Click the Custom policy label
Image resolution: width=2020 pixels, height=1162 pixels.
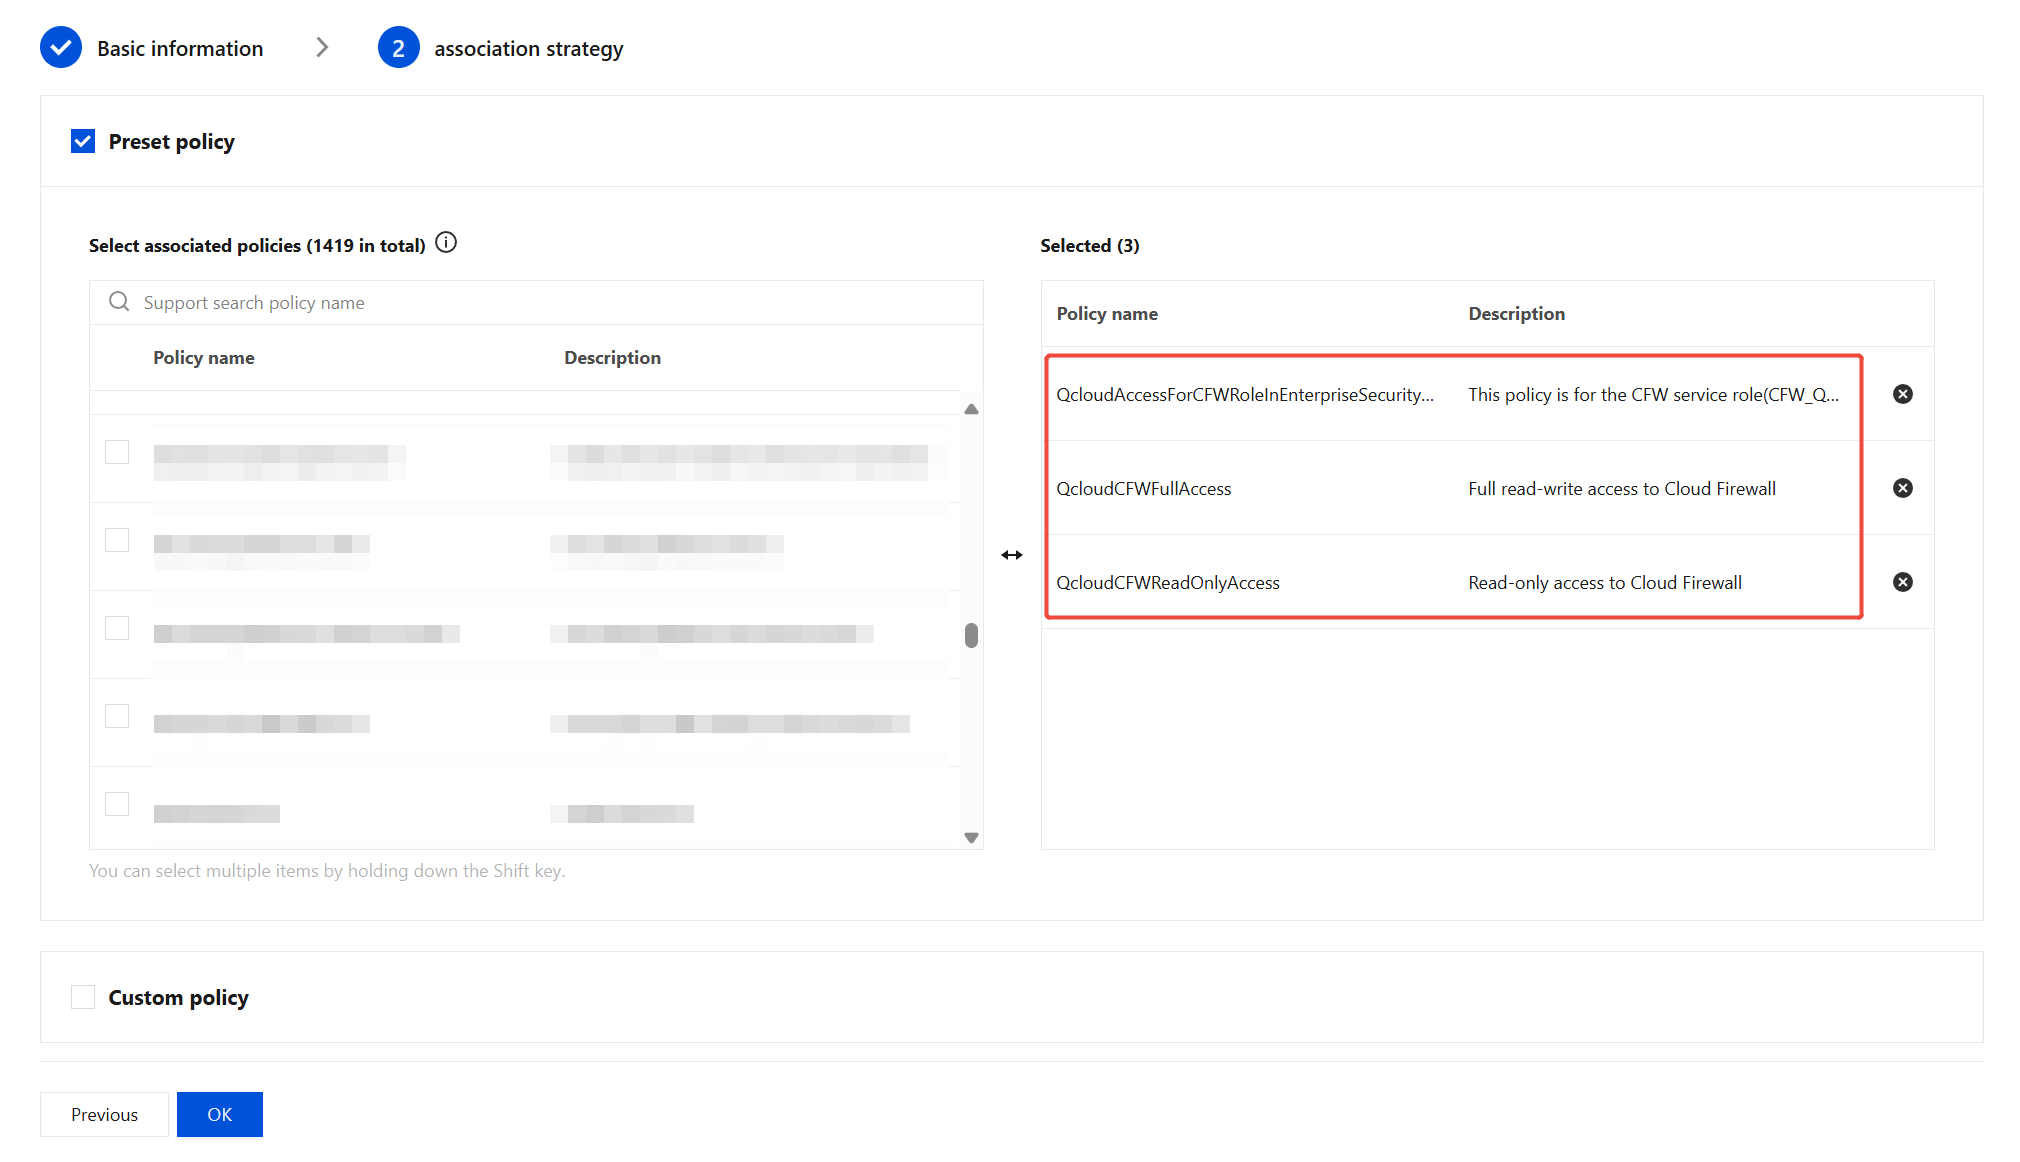pos(179,997)
